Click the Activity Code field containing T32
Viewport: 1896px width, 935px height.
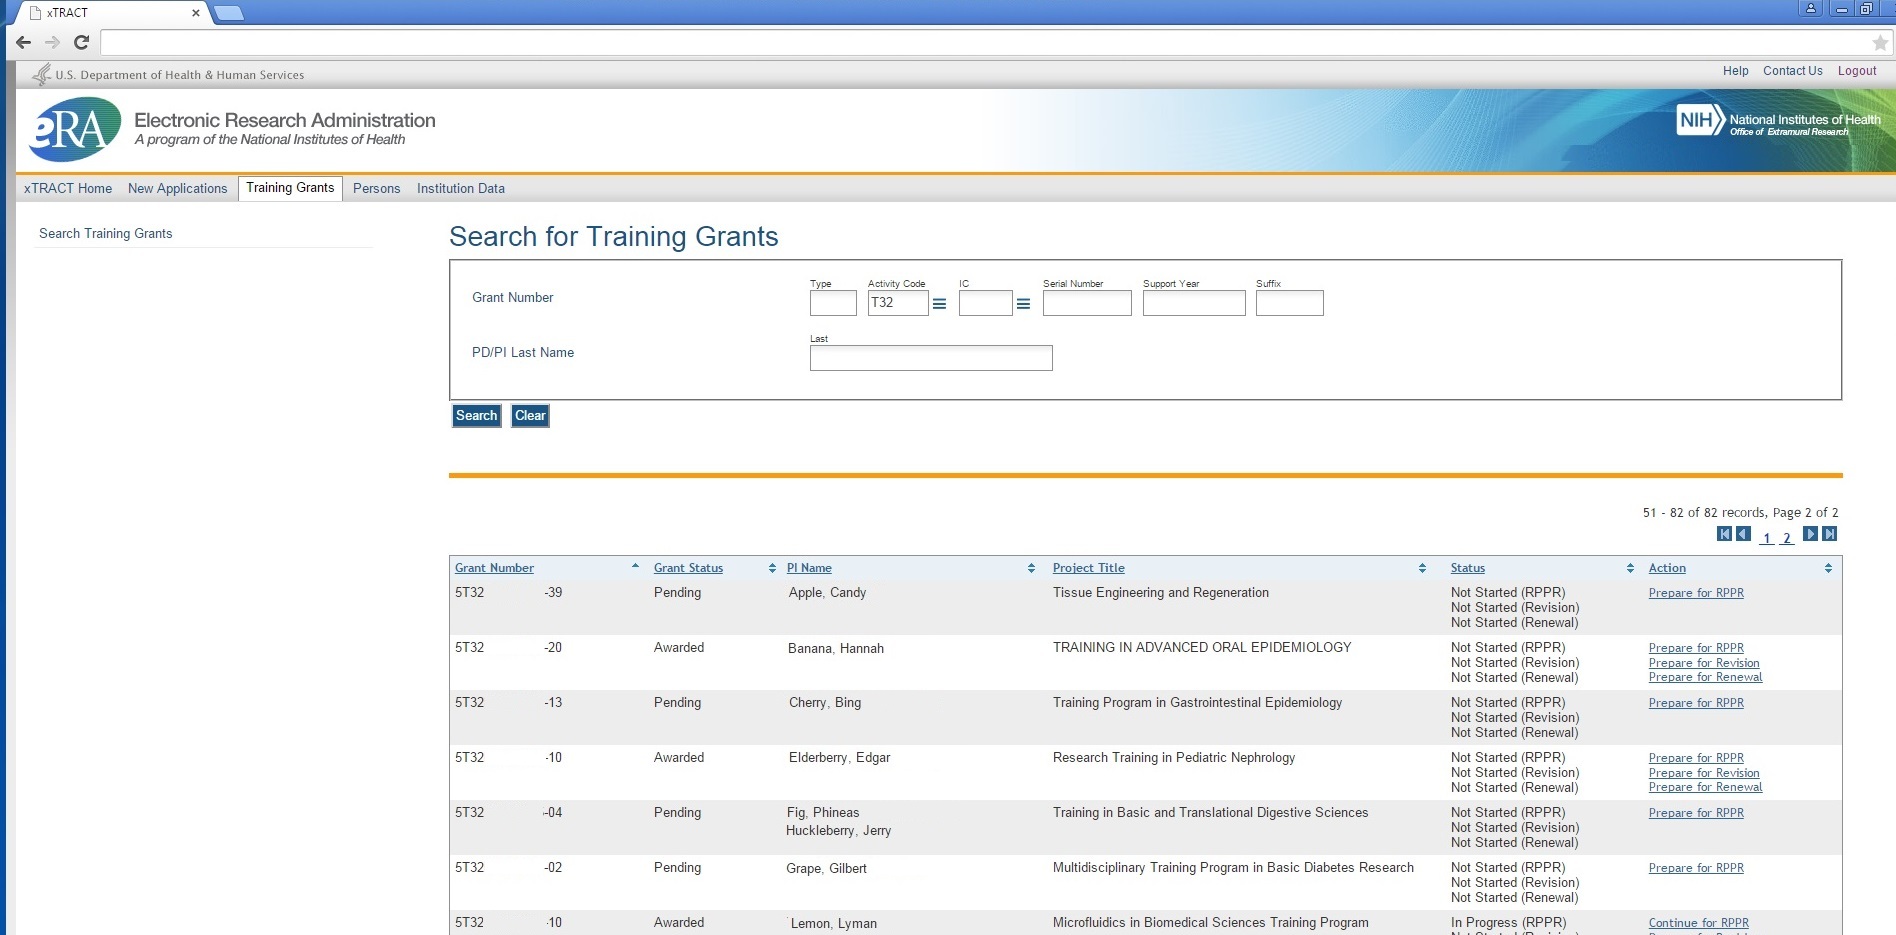click(x=898, y=303)
